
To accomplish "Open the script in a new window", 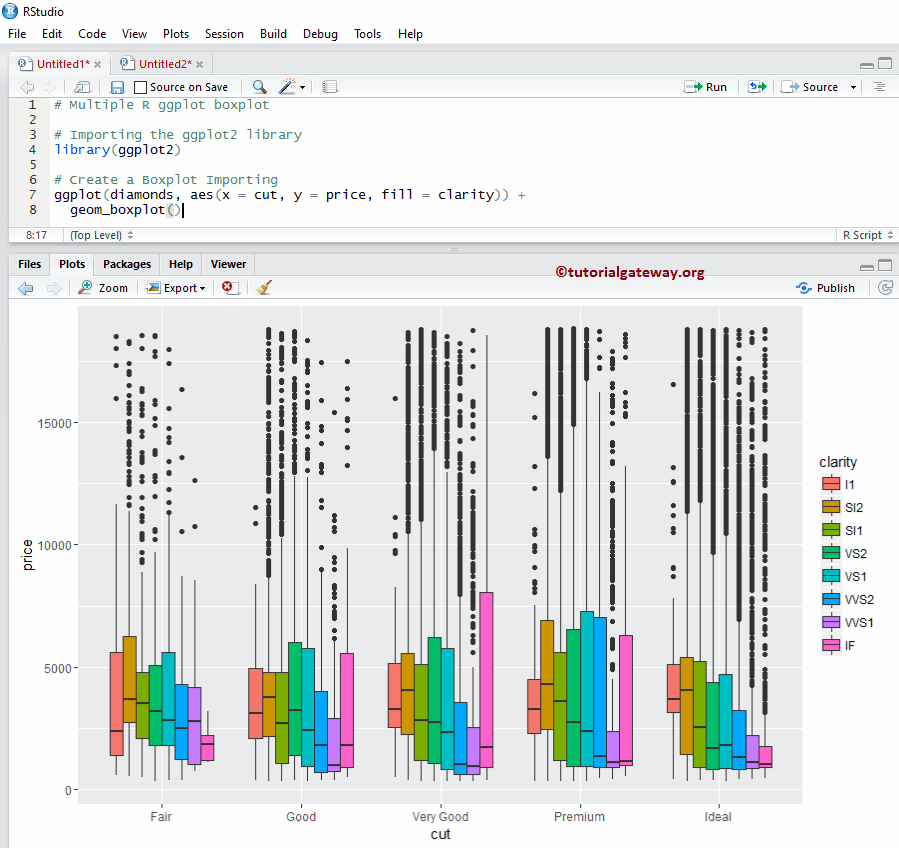I will (82, 86).
